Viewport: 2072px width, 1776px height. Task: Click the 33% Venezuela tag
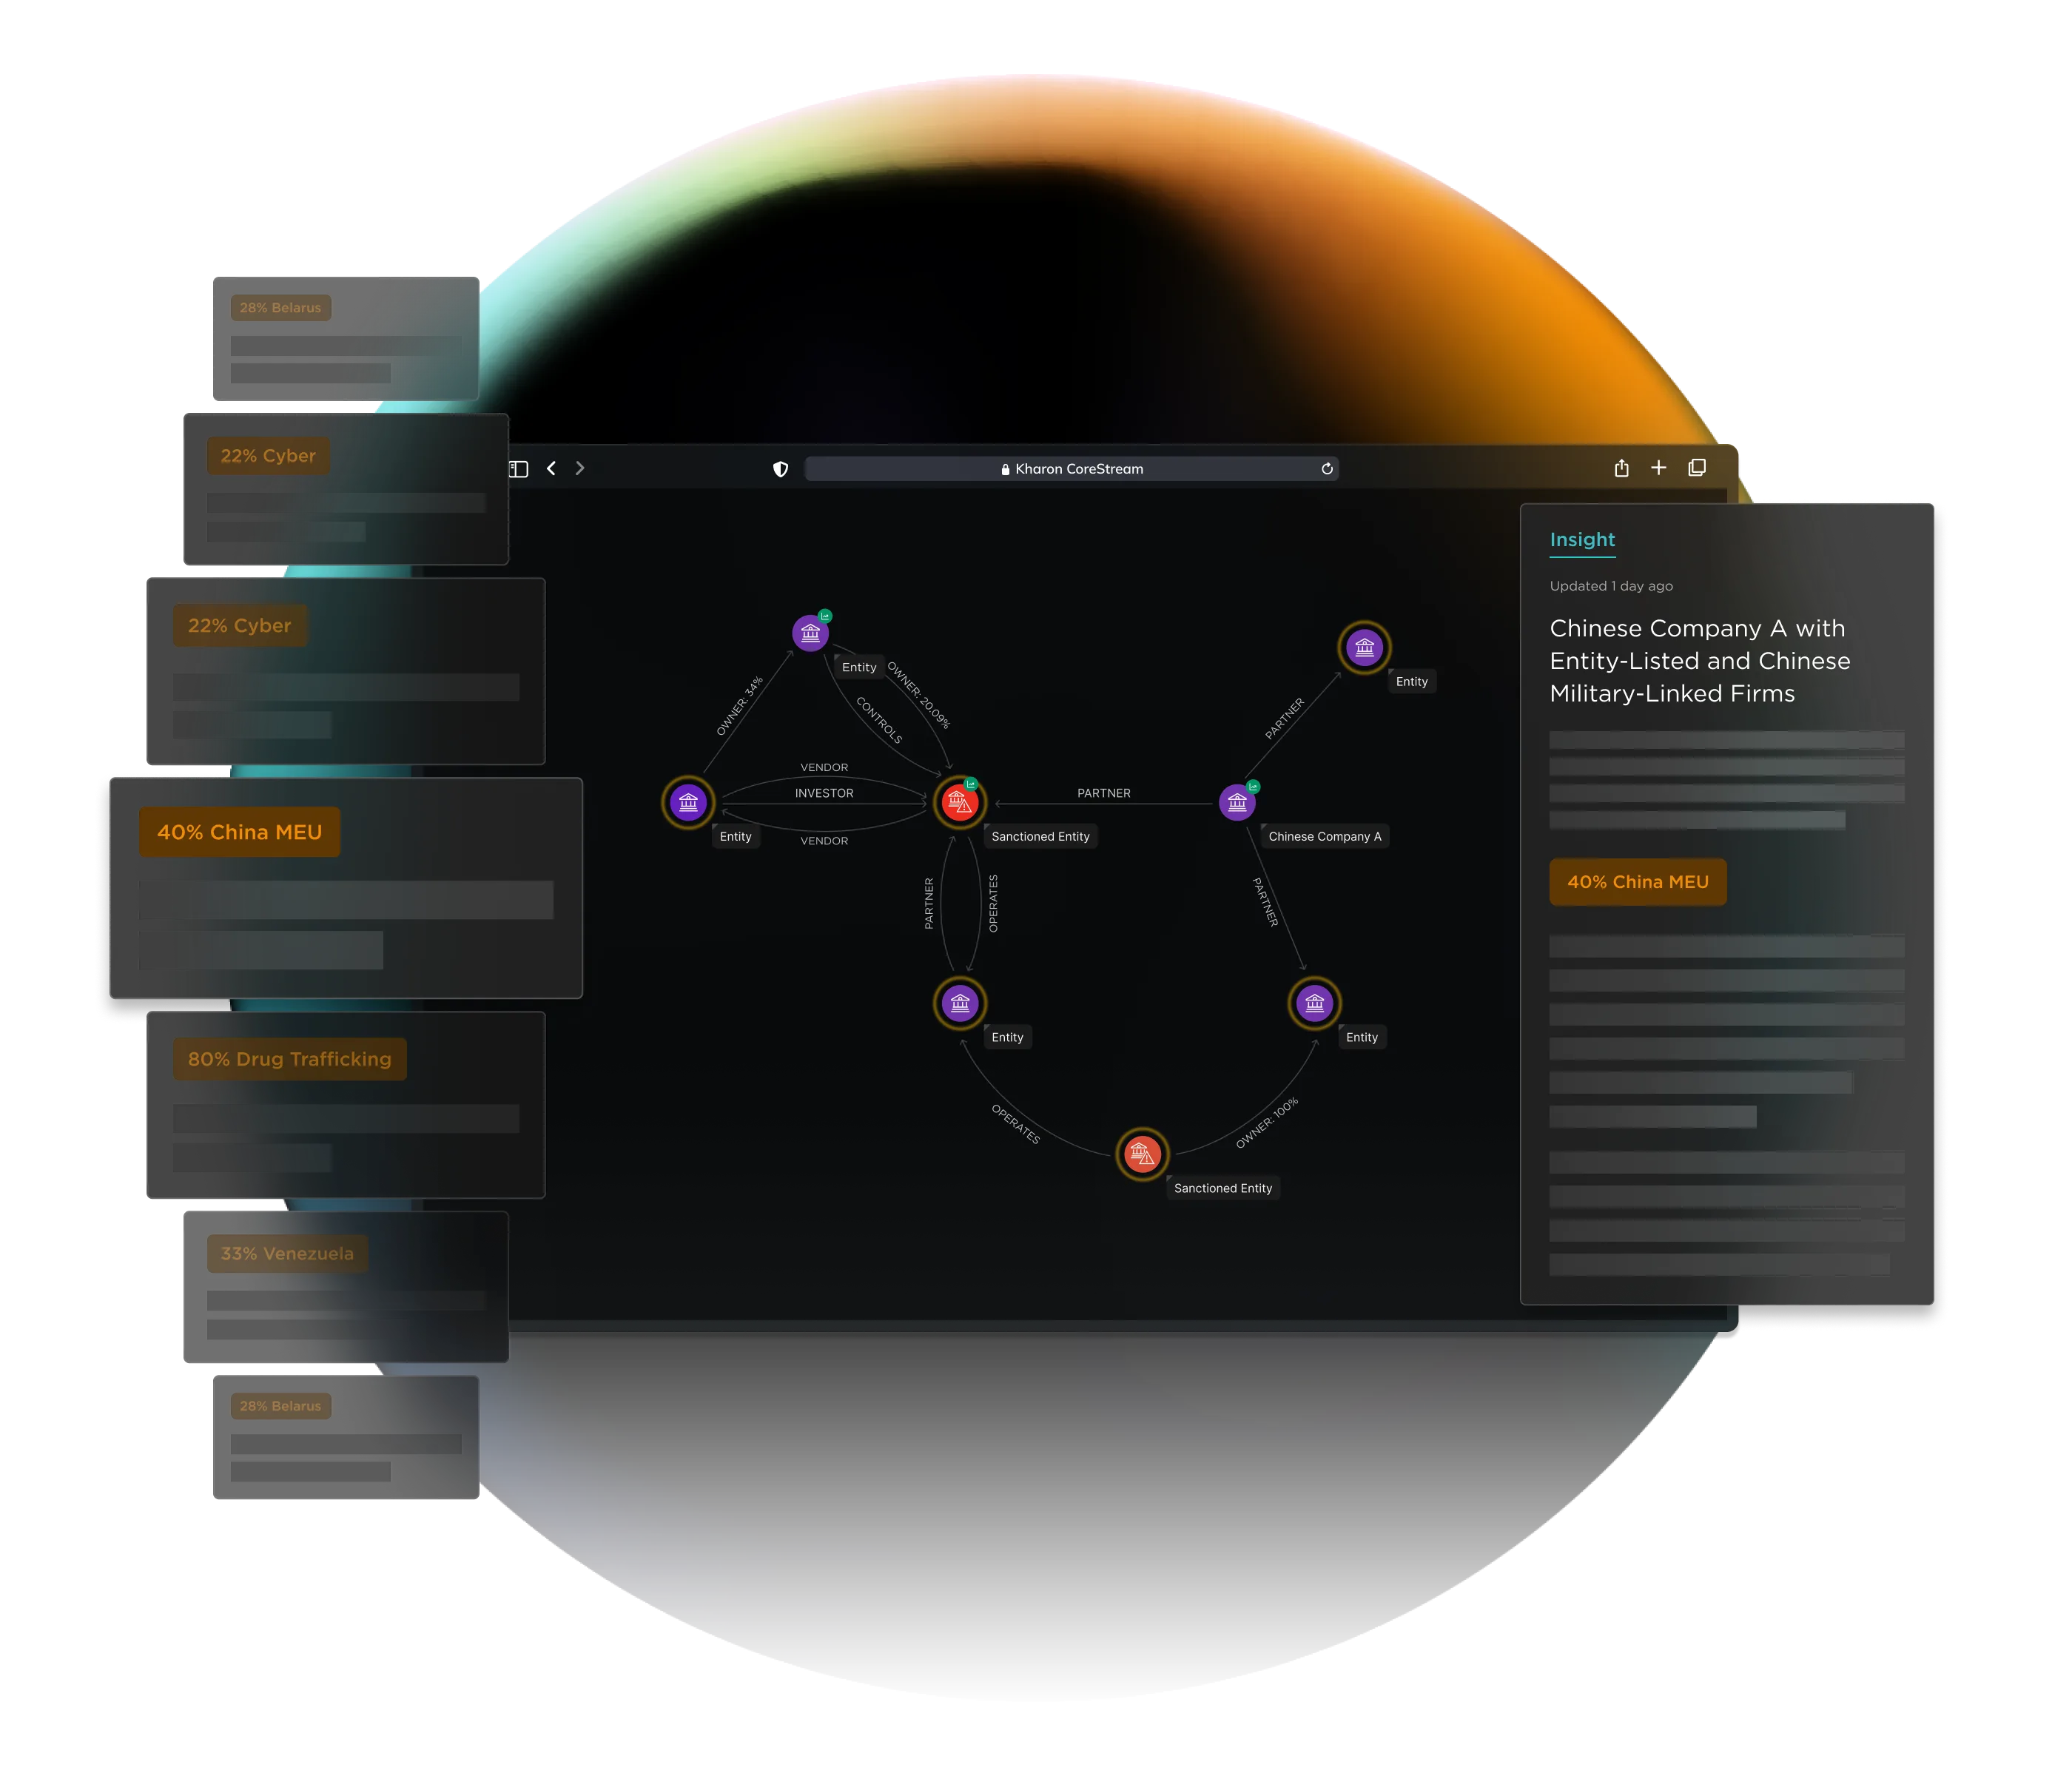(x=287, y=1253)
